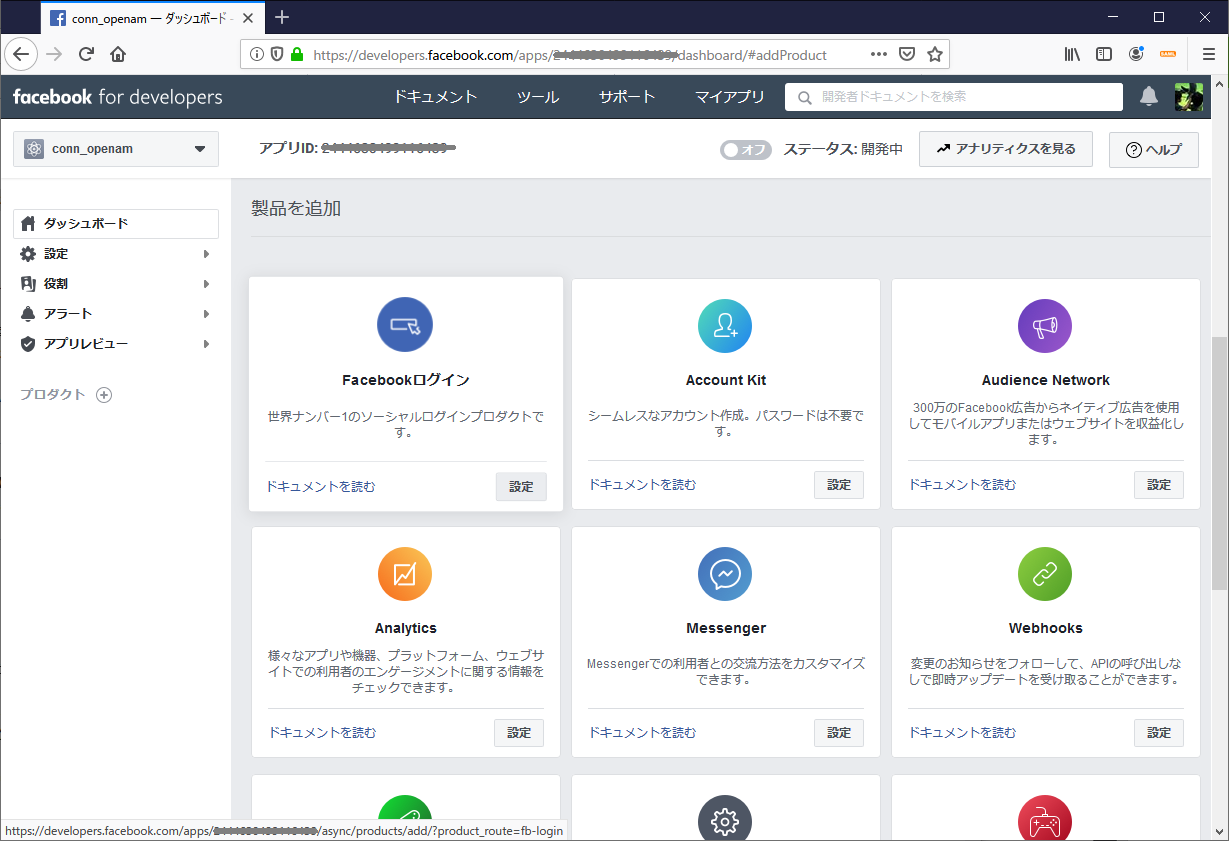Click the Webhooks link icon
The height and width of the screenshot is (841, 1229).
[x=1044, y=574]
